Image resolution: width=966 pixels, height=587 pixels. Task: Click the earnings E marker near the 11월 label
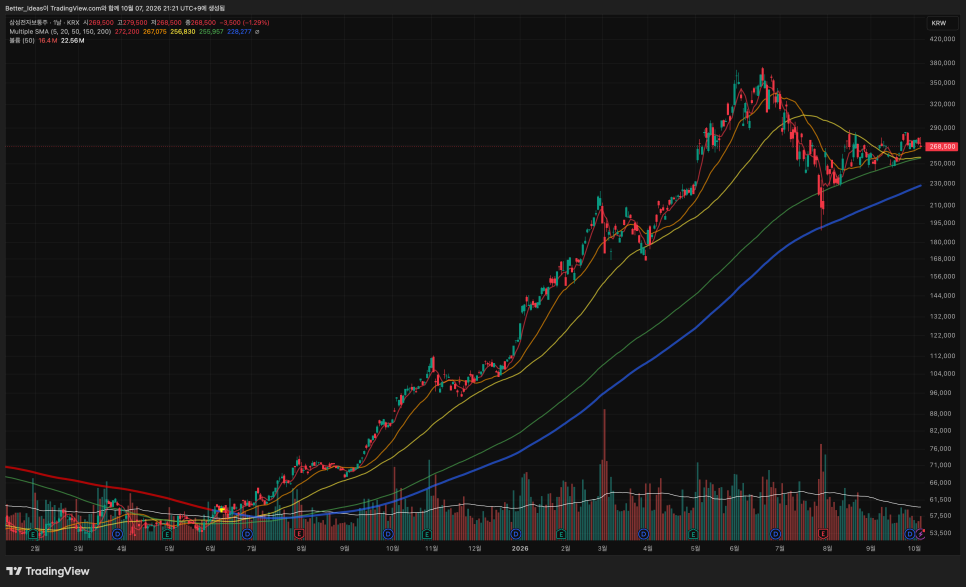[x=426, y=534]
